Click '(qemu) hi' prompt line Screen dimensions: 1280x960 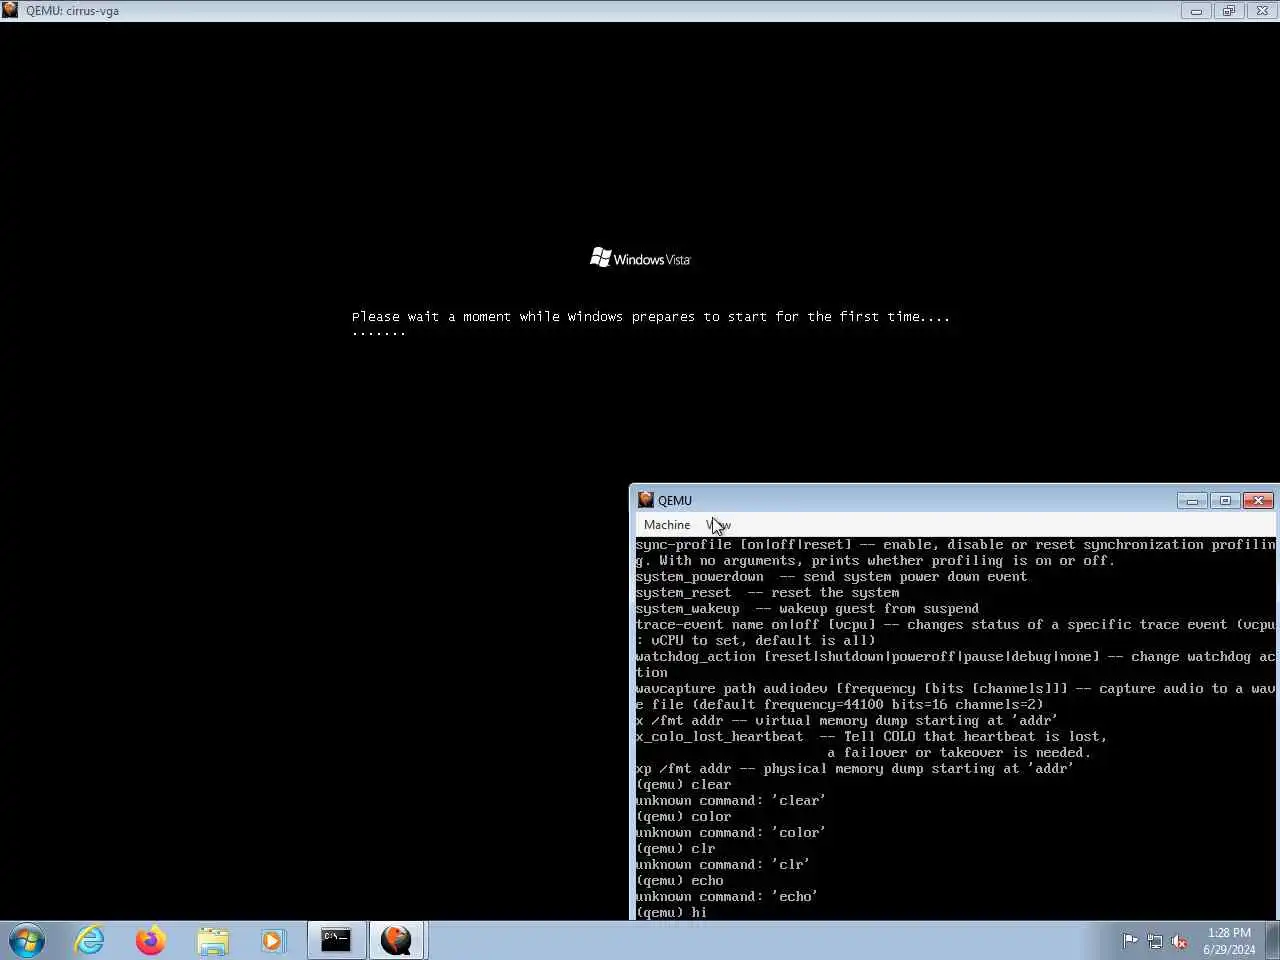point(671,913)
